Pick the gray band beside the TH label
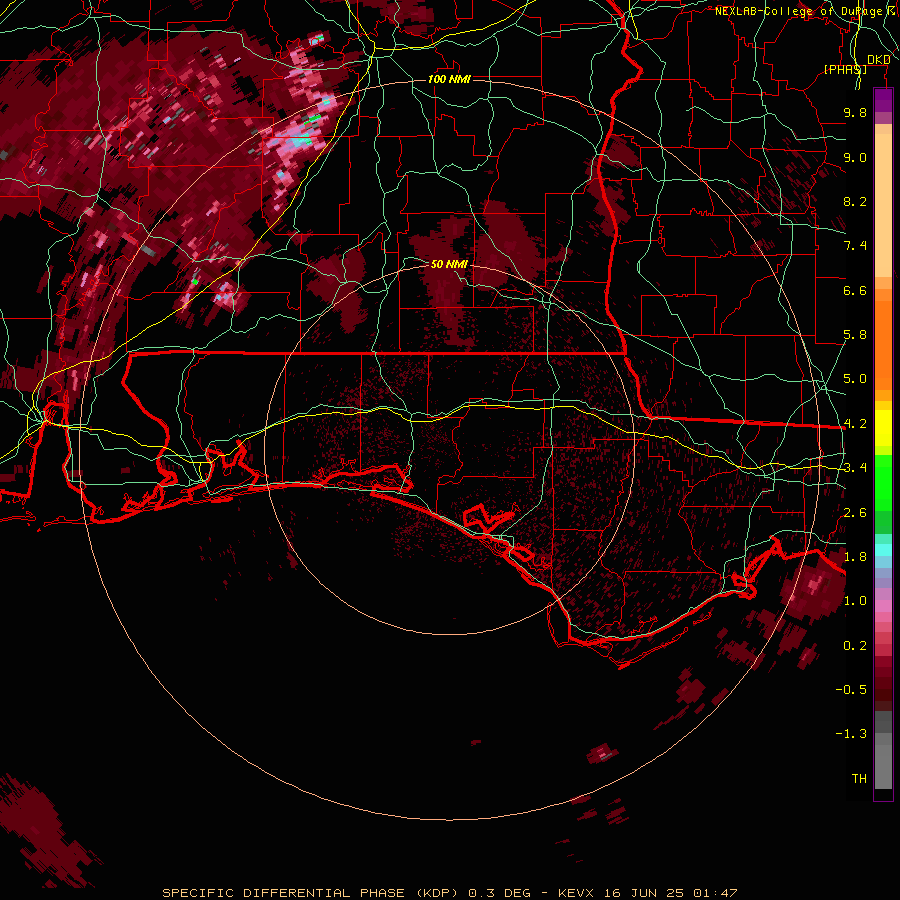 click(883, 768)
